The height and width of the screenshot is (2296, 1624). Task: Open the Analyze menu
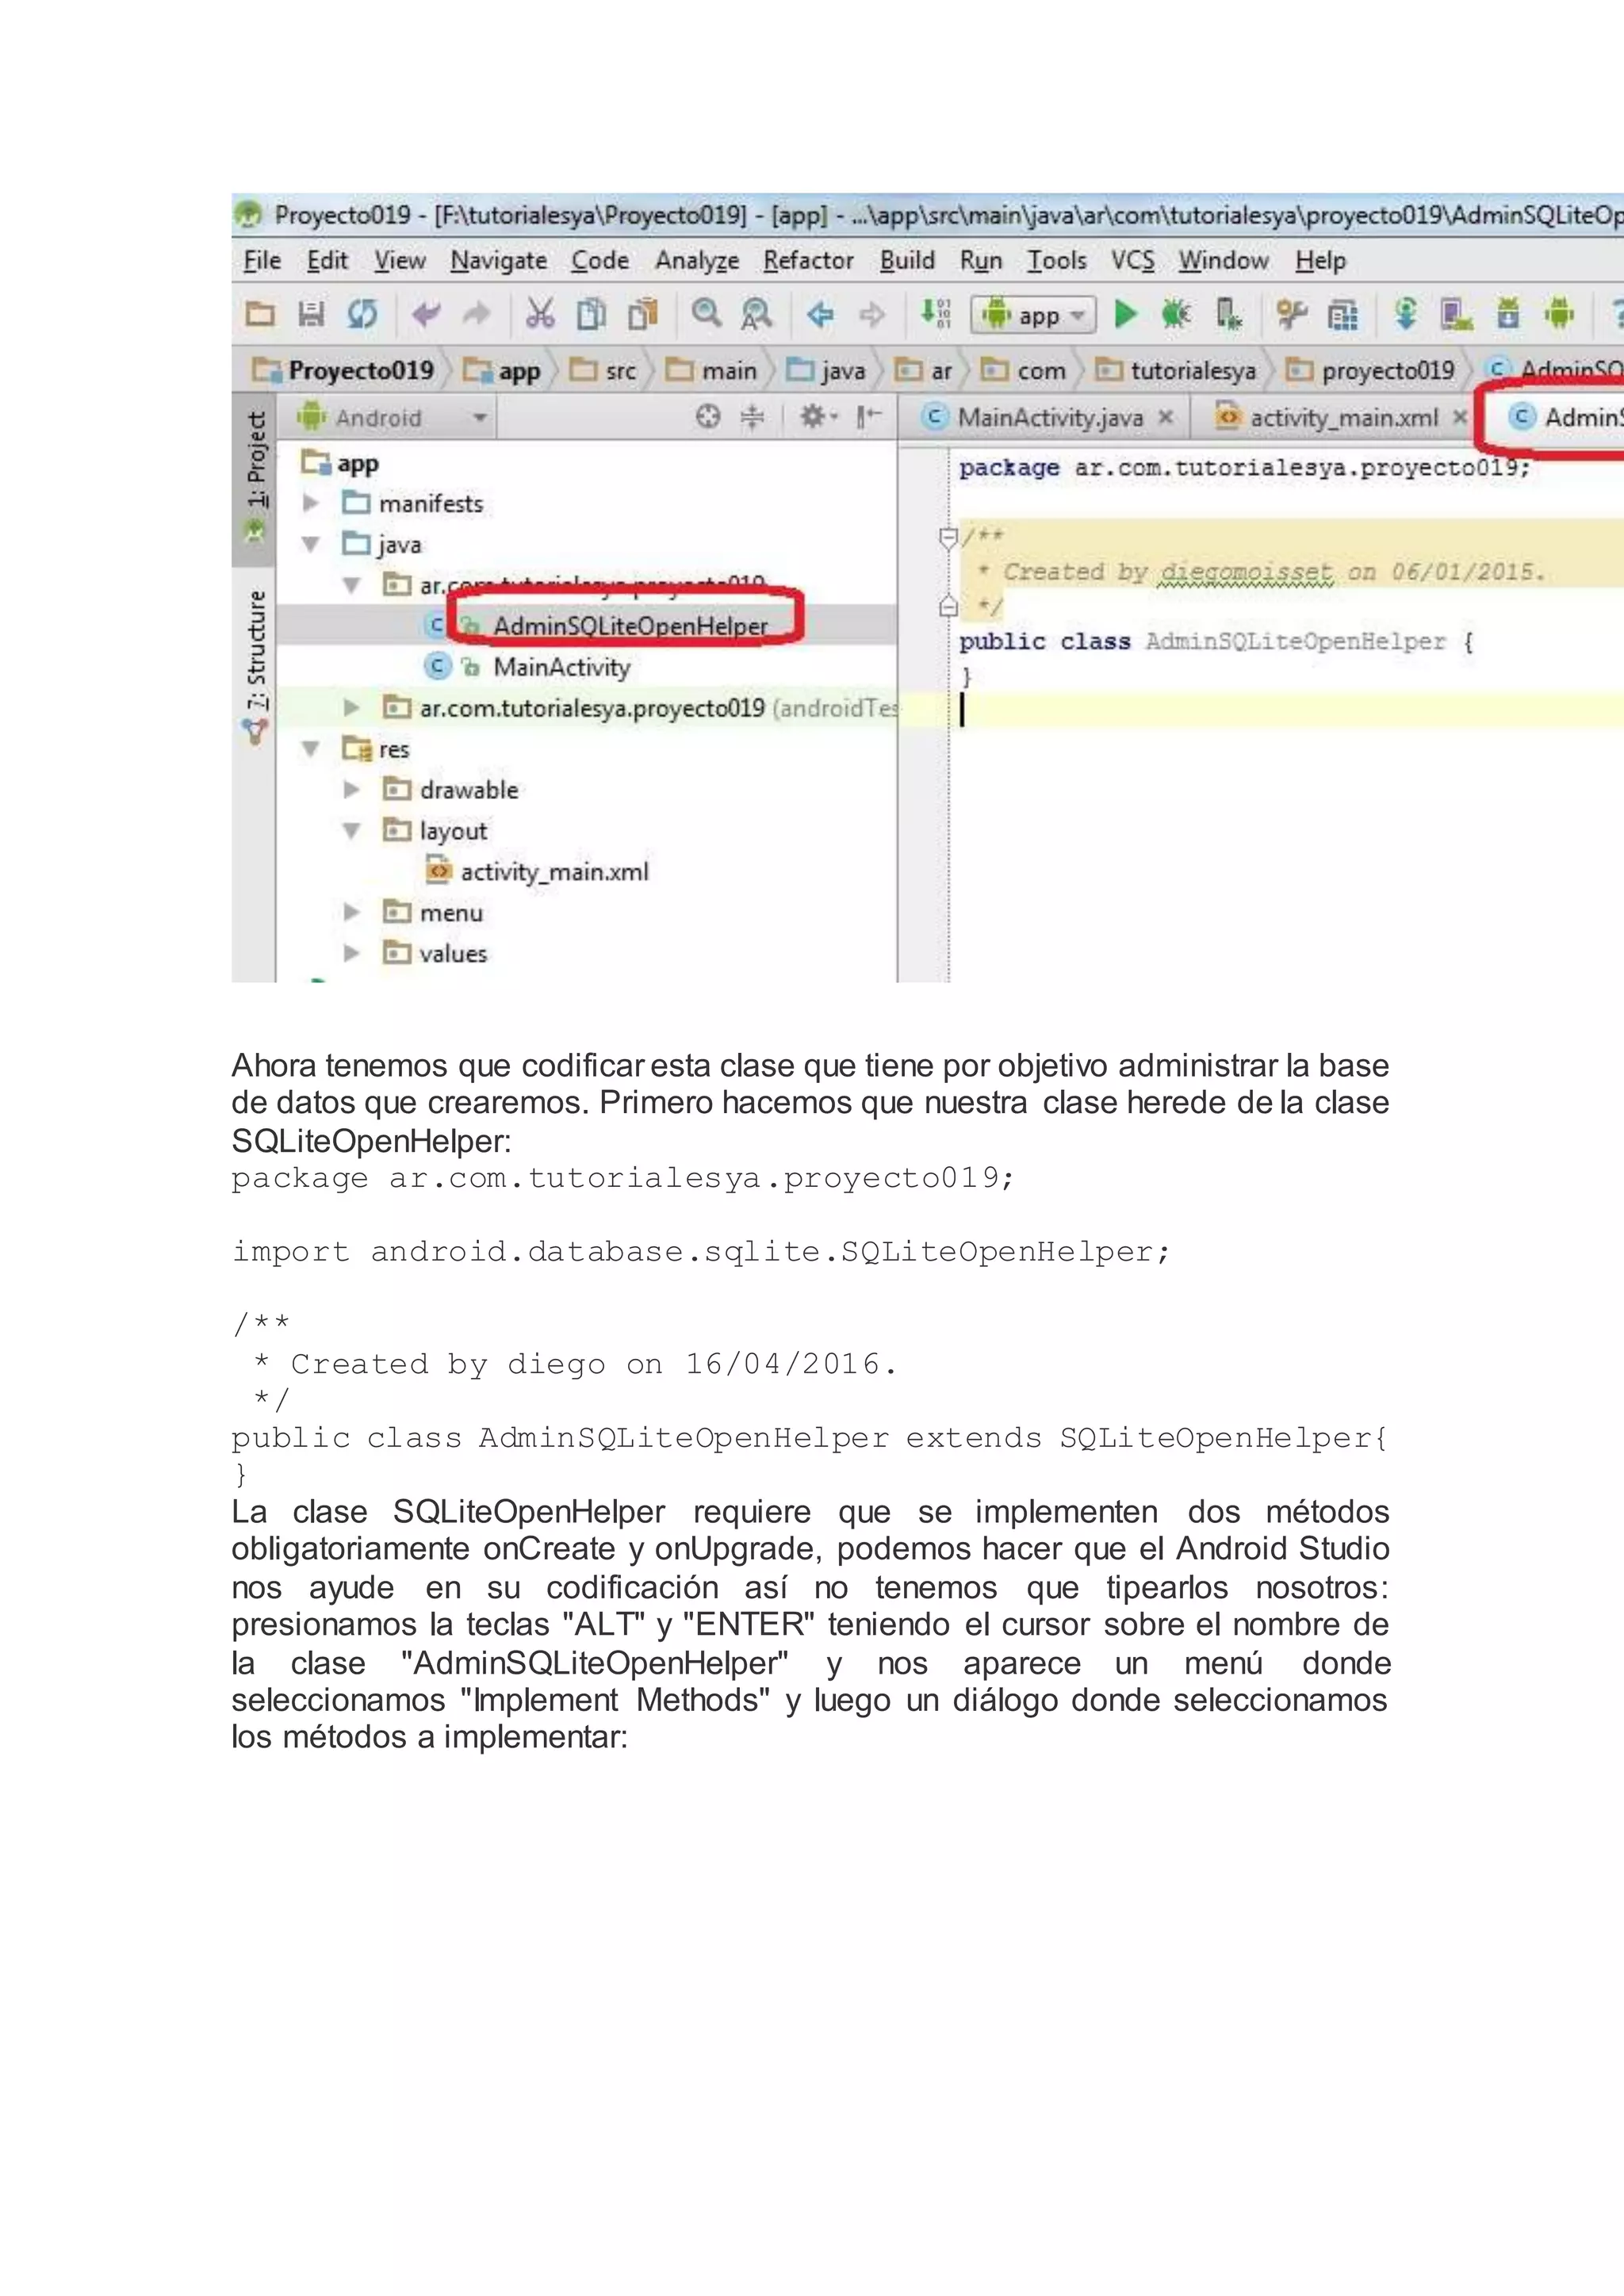click(697, 261)
